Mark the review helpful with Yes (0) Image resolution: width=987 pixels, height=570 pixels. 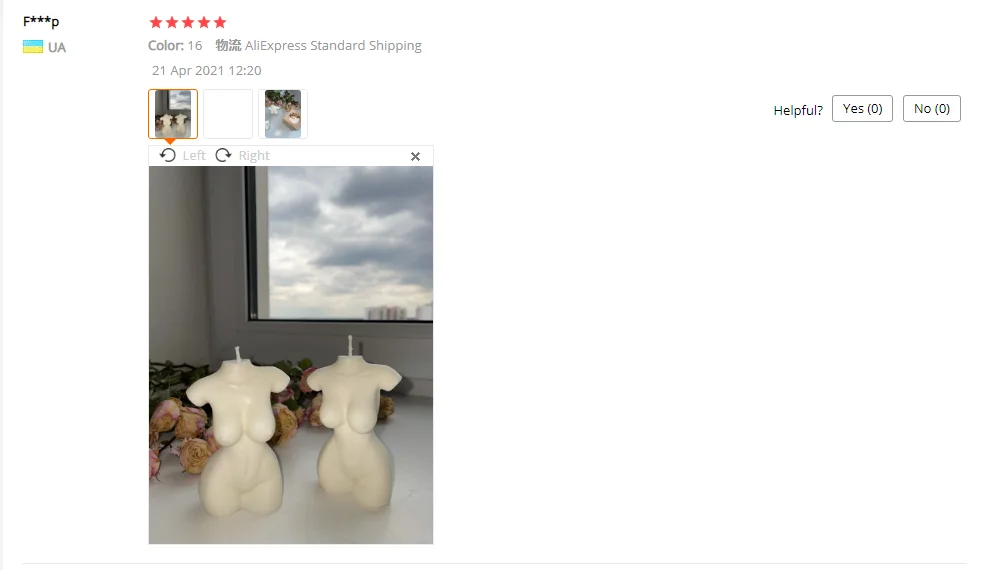point(862,109)
